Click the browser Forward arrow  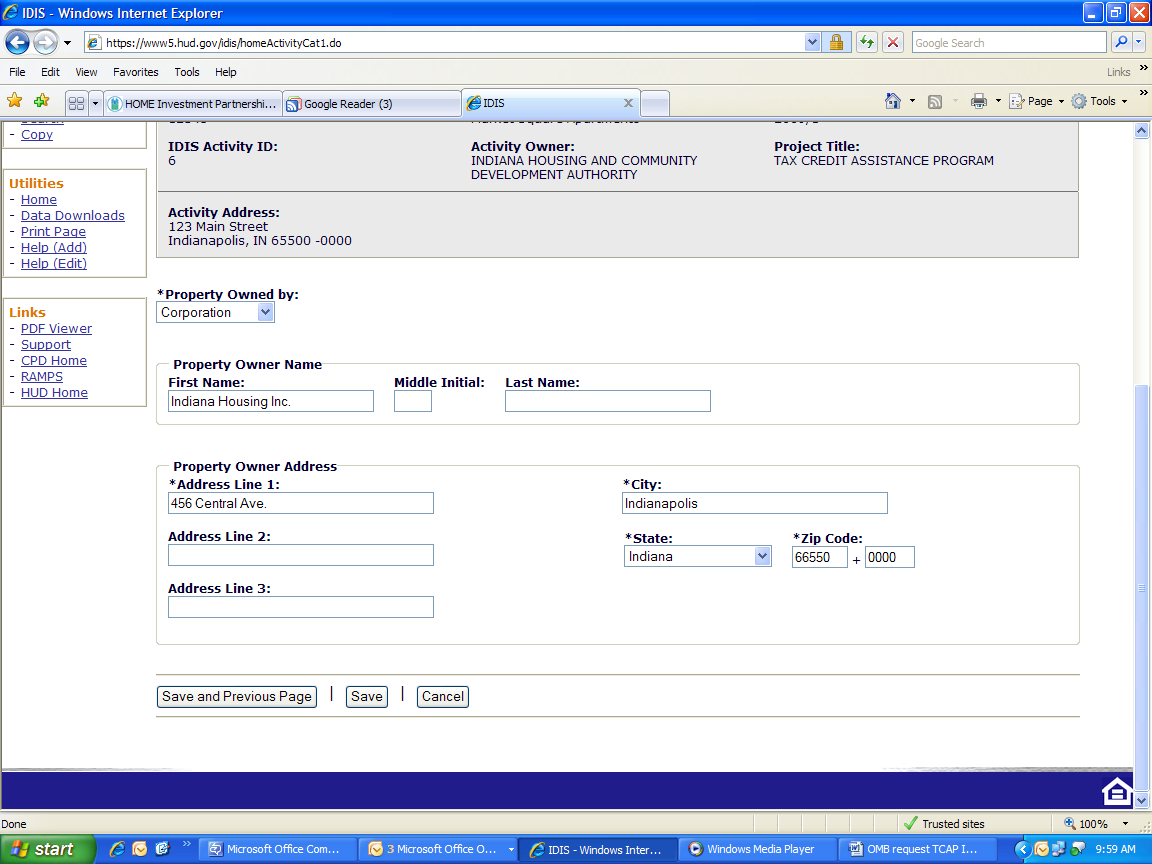click(46, 43)
